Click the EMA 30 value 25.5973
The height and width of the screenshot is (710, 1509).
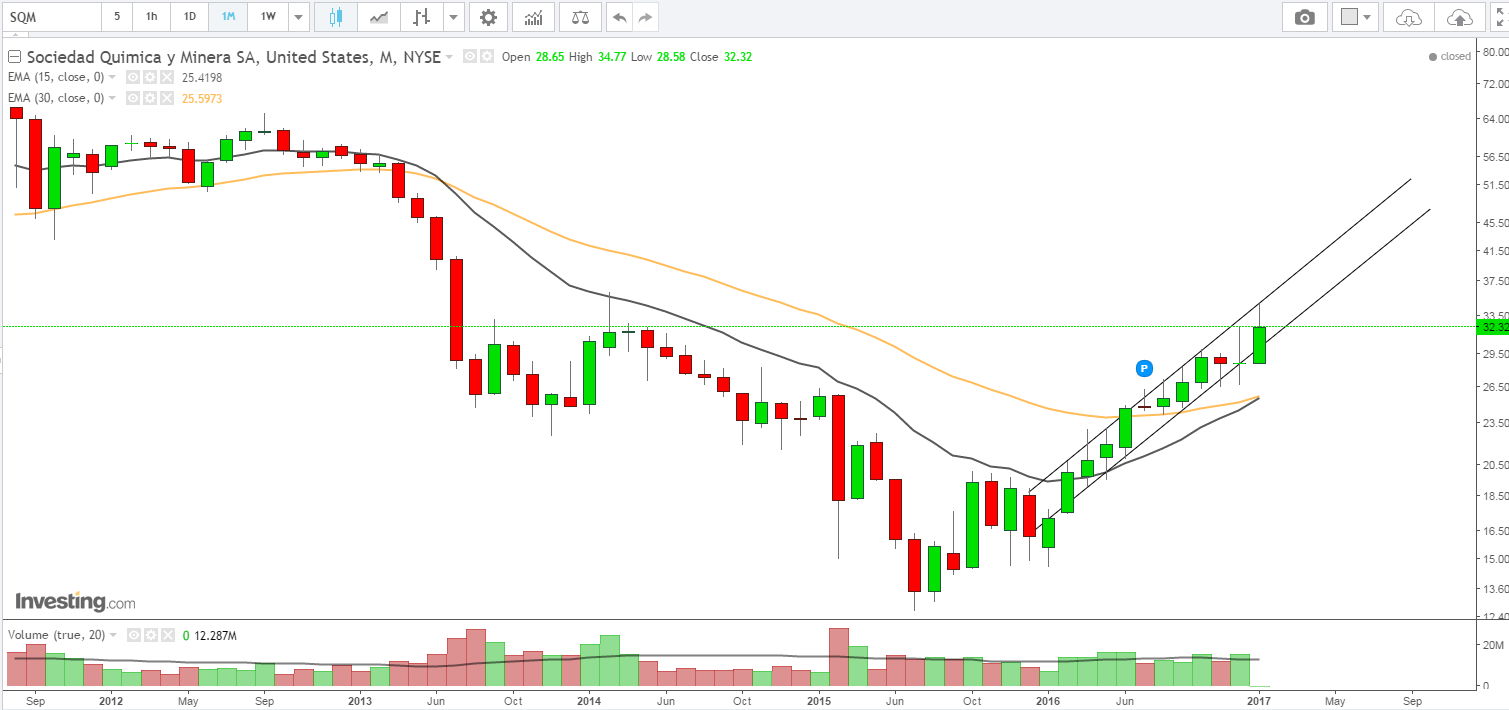[x=201, y=98]
